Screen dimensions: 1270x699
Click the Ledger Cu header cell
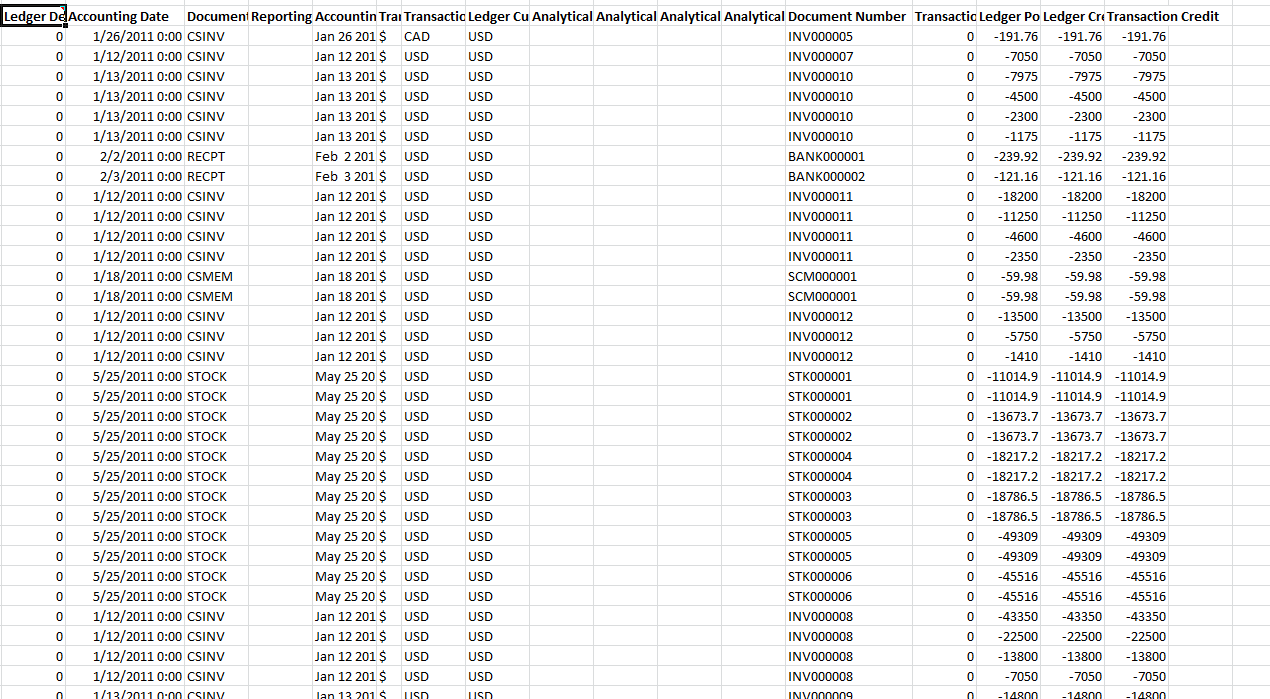497,17
